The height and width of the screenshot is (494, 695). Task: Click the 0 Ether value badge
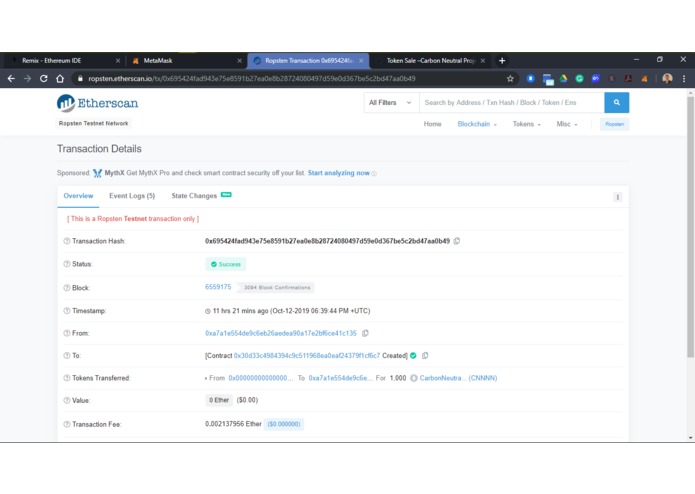pyautogui.click(x=219, y=400)
